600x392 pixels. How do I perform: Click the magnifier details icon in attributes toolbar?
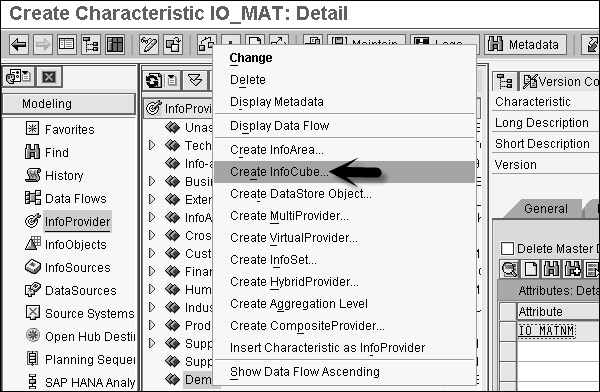coord(509,269)
